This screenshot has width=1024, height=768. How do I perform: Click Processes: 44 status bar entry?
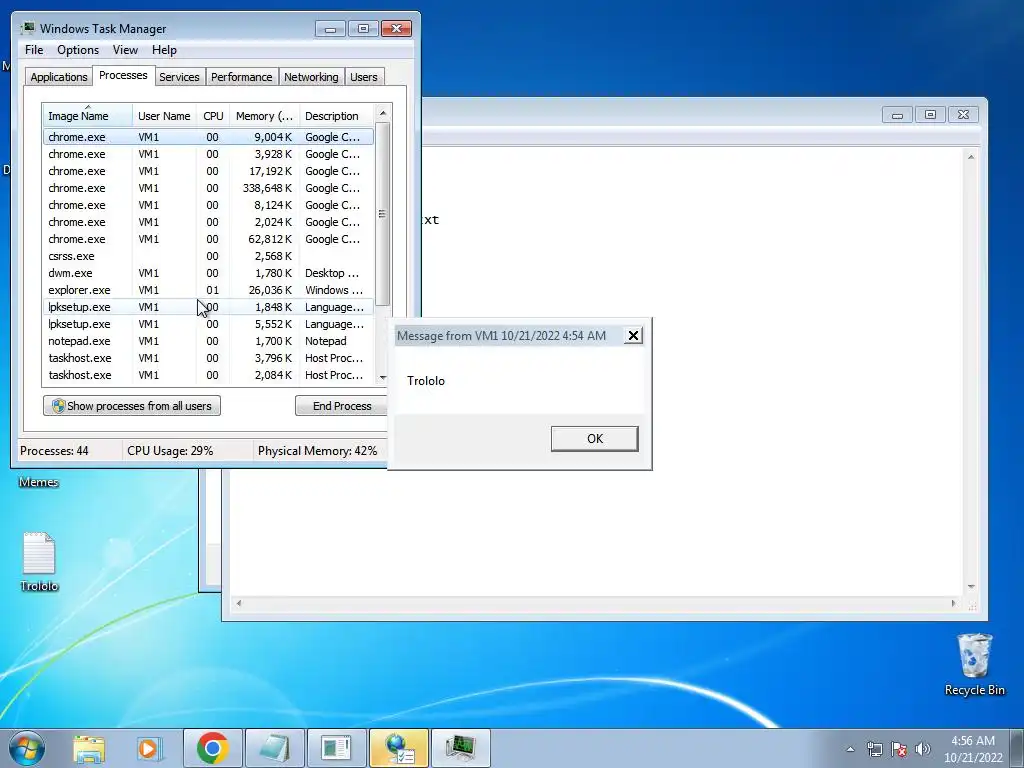click(54, 451)
